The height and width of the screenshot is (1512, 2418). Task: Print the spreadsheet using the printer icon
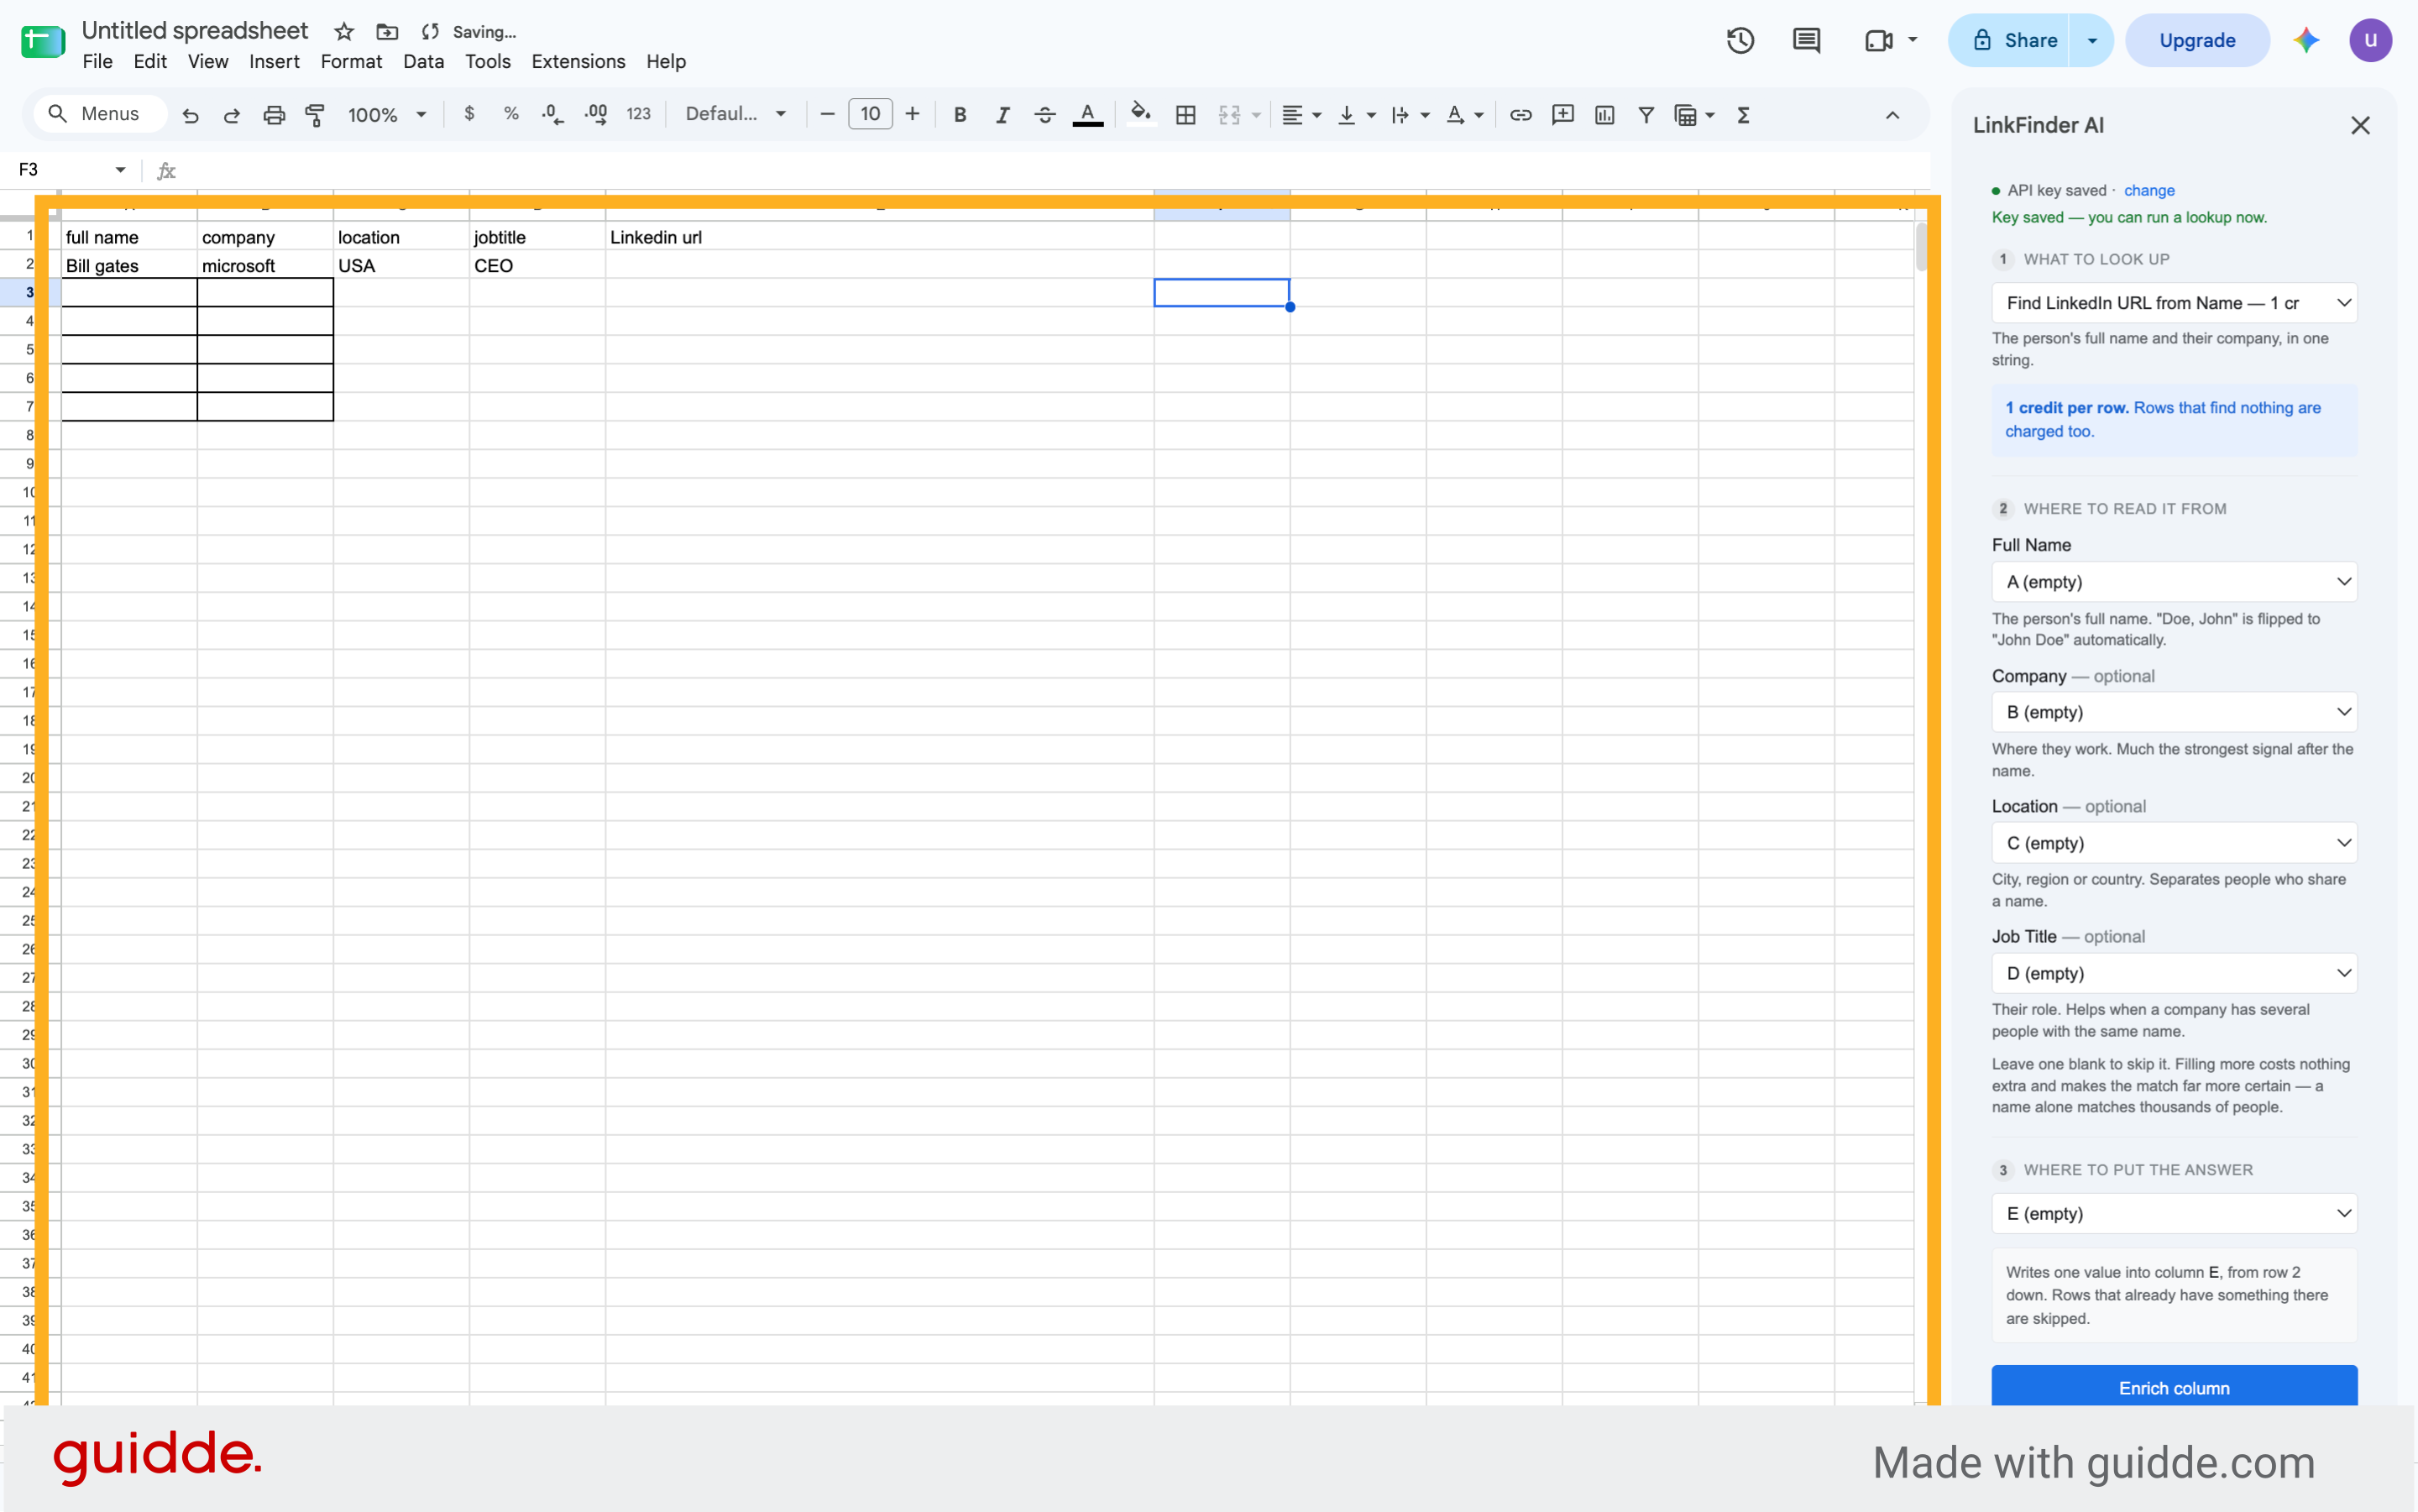pos(274,115)
